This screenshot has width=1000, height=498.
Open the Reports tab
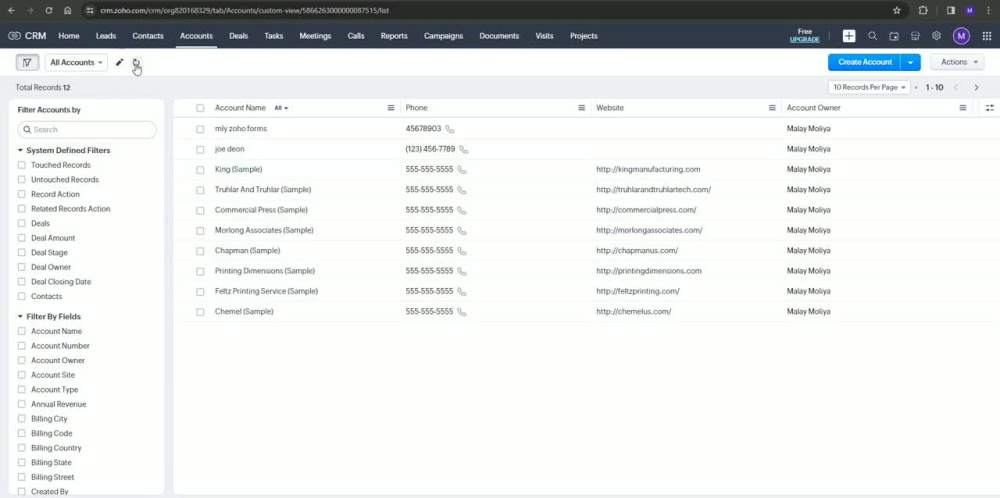click(x=394, y=36)
